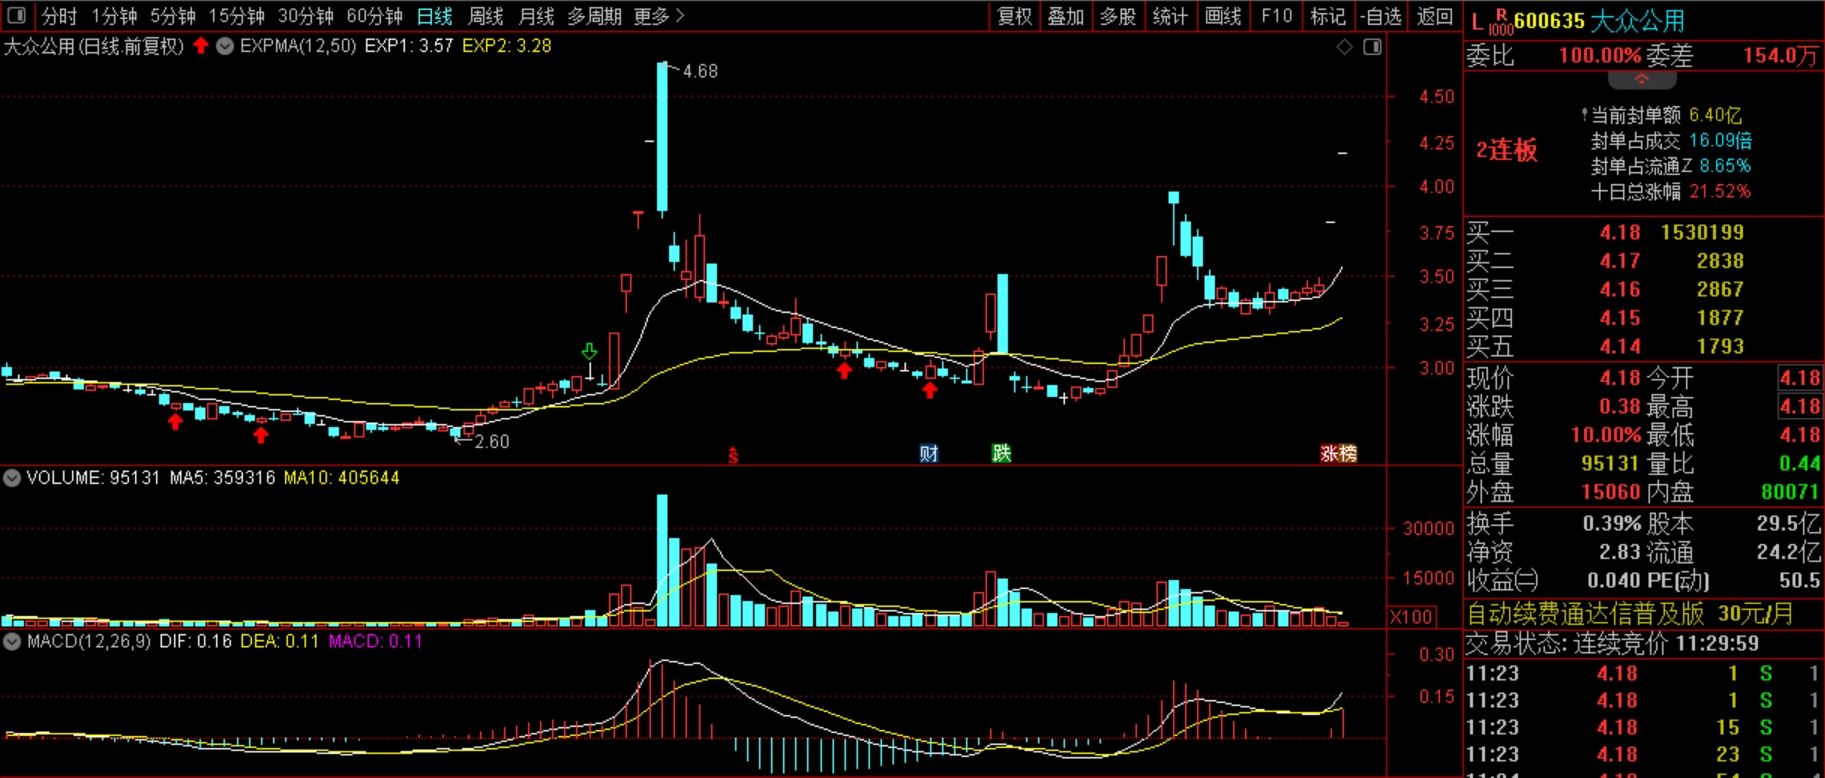Click the 委比 100.00% value
This screenshot has width=1825, height=778.
tap(1600, 56)
